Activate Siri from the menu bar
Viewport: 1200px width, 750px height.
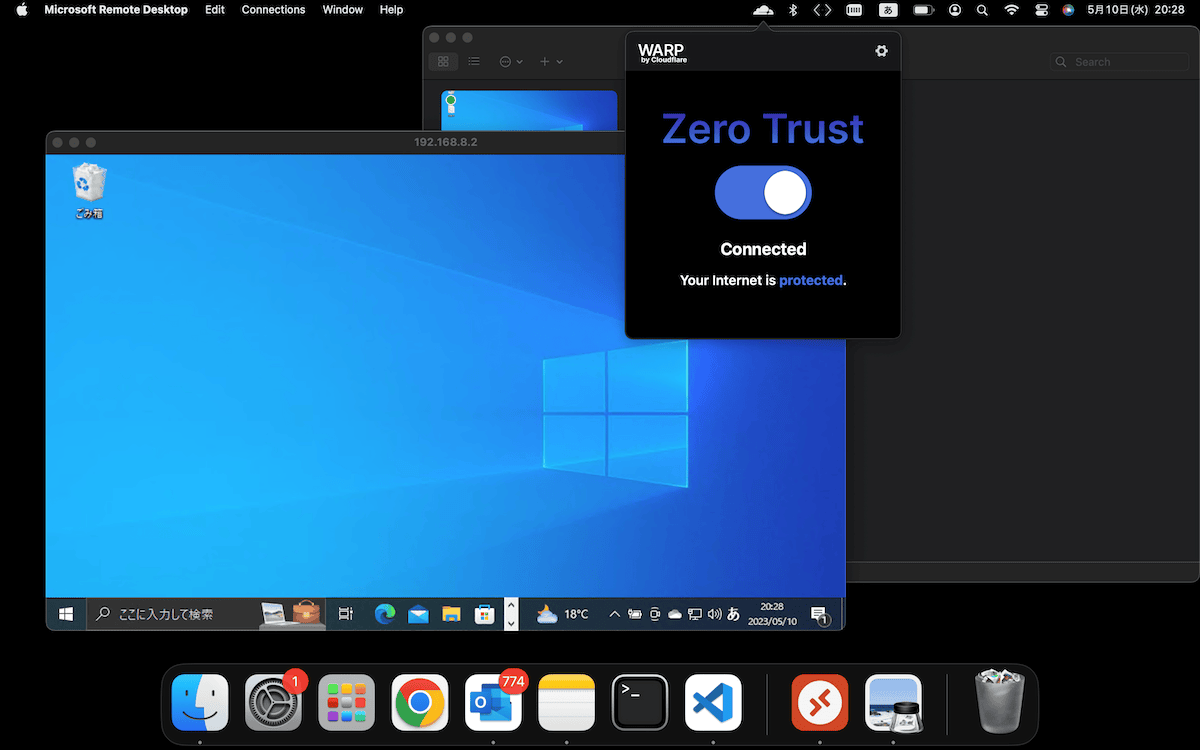pos(1068,10)
